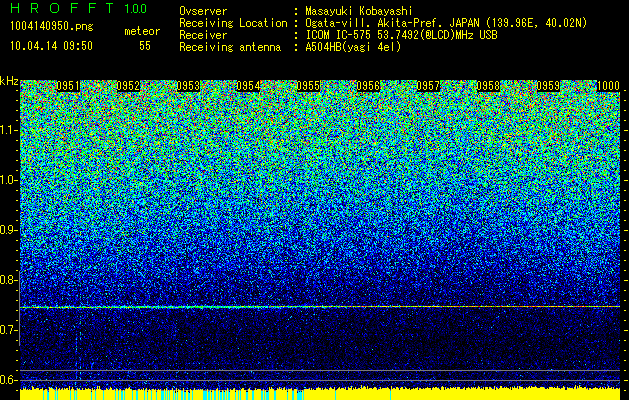Click the 0959 time marker

[x=548, y=86]
